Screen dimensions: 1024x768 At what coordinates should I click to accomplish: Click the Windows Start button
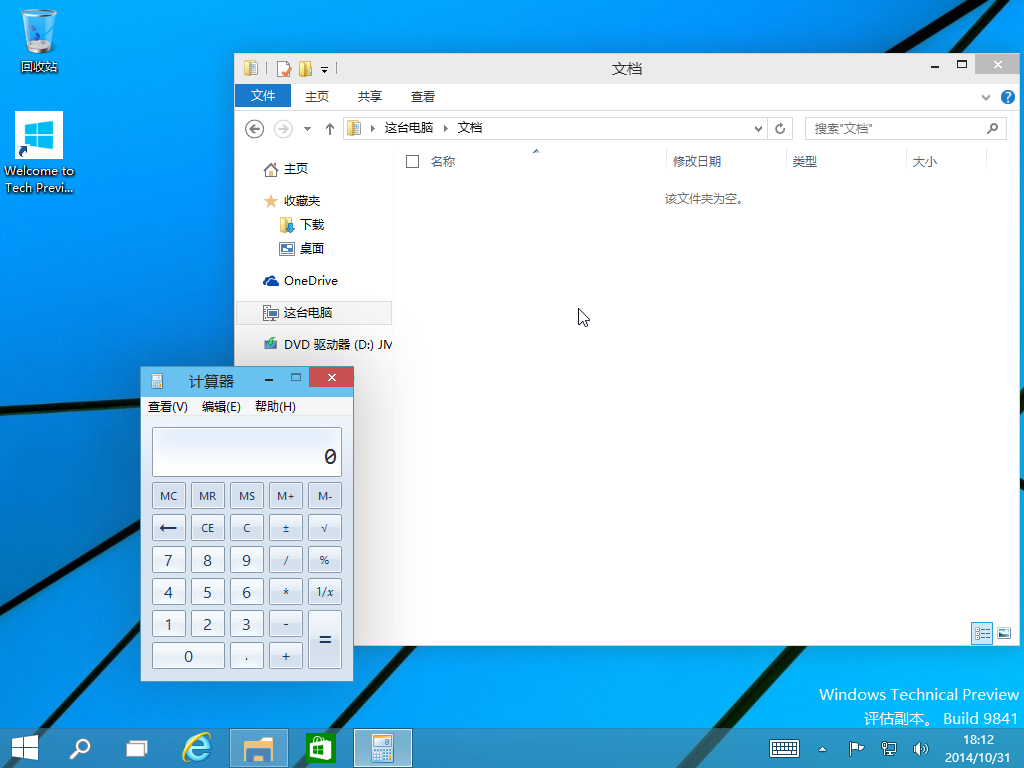(x=25, y=748)
